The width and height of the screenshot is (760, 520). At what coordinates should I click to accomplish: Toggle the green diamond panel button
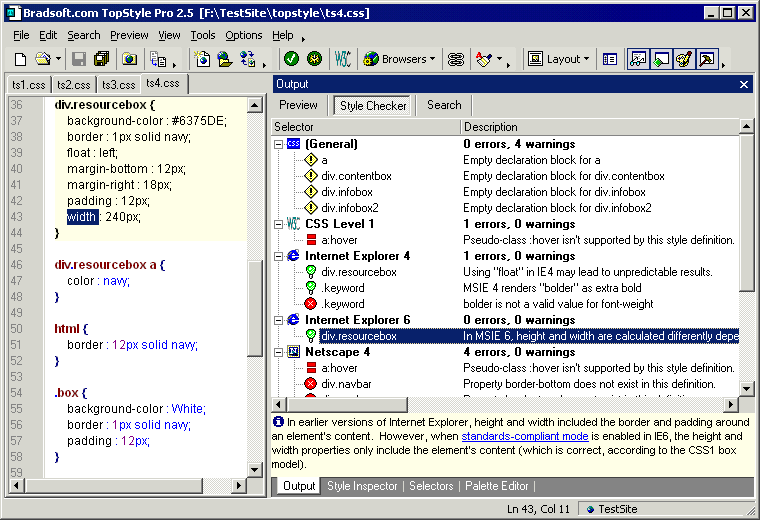[x=661, y=59]
